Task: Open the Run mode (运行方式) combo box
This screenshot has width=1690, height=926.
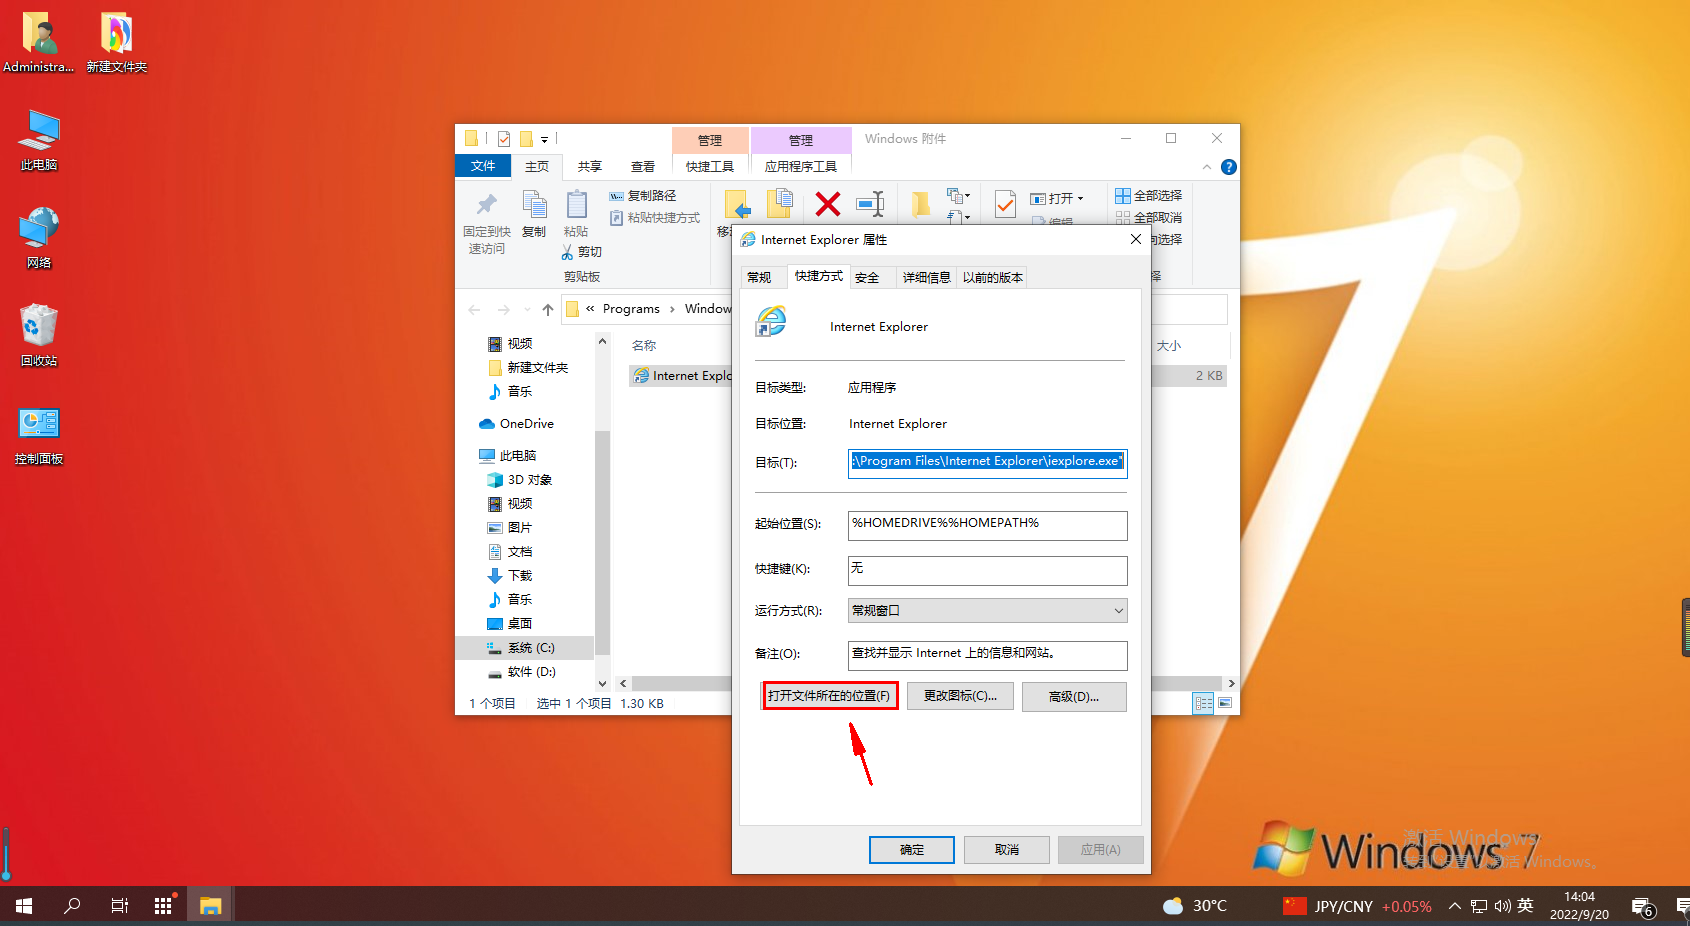Action: pos(987,610)
